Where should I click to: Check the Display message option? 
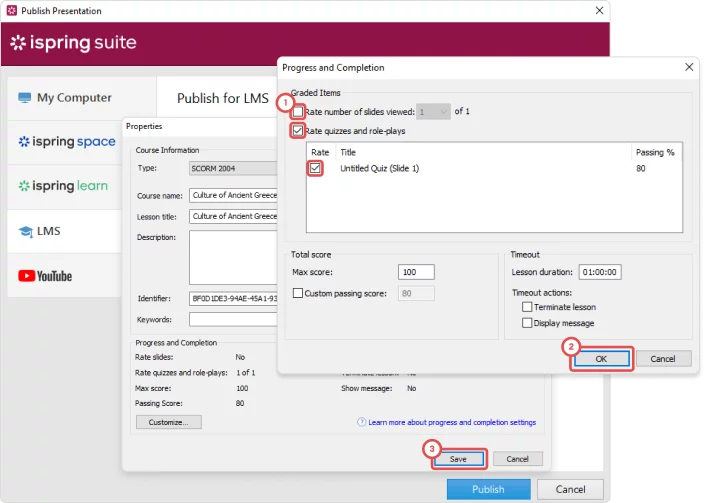tap(527, 323)
